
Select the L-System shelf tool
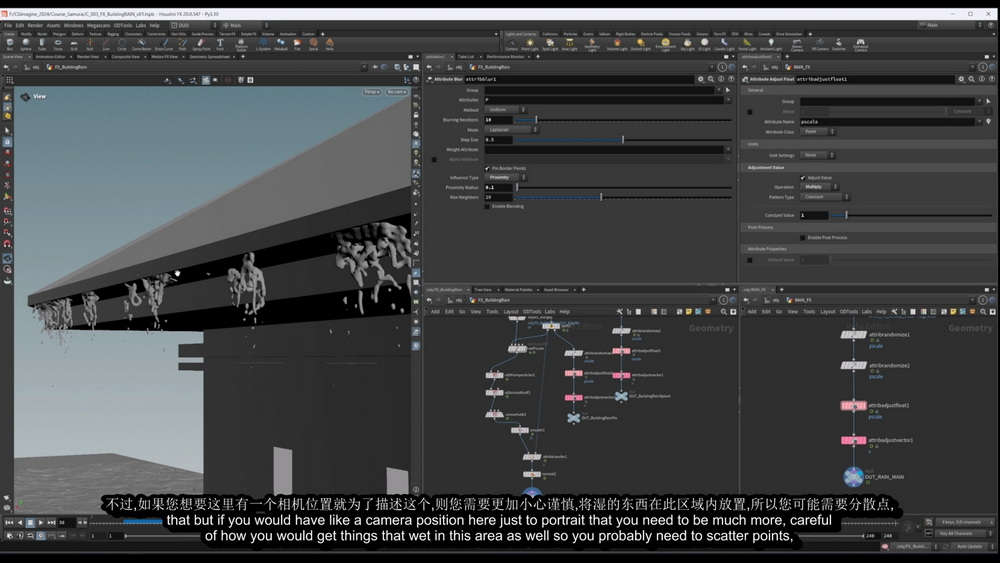[x=263, y=44]
